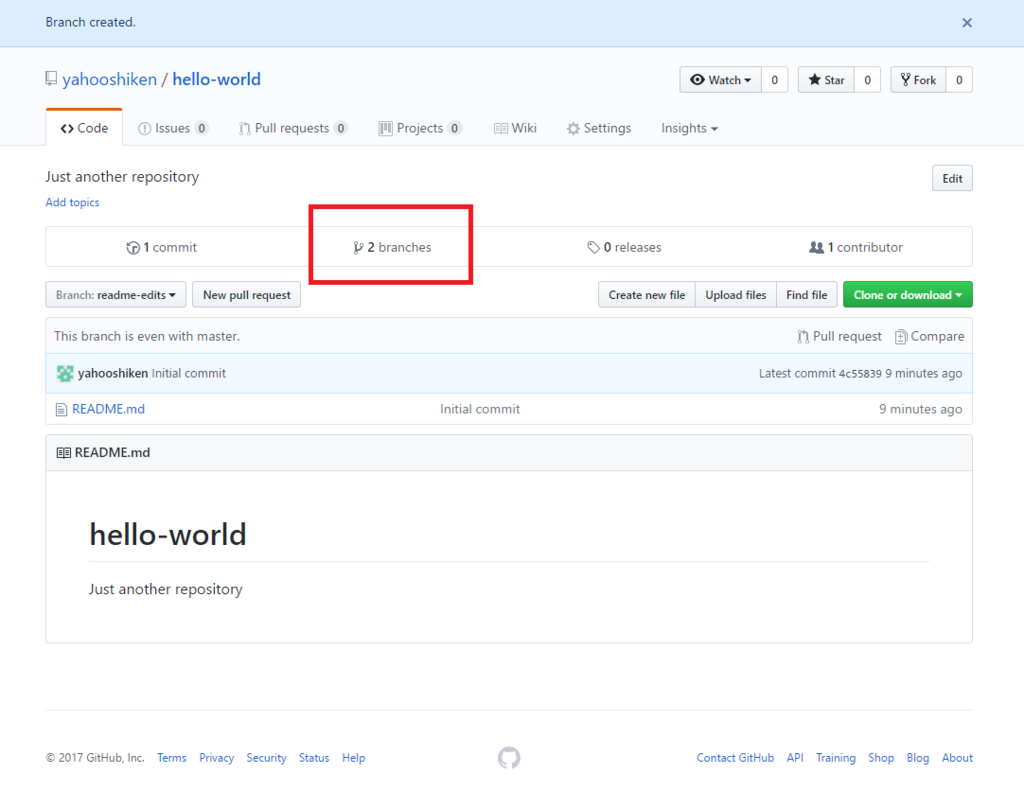Open the Settings tab
This screenshot has width=1024, height=791.
click(x=599, y=128)
